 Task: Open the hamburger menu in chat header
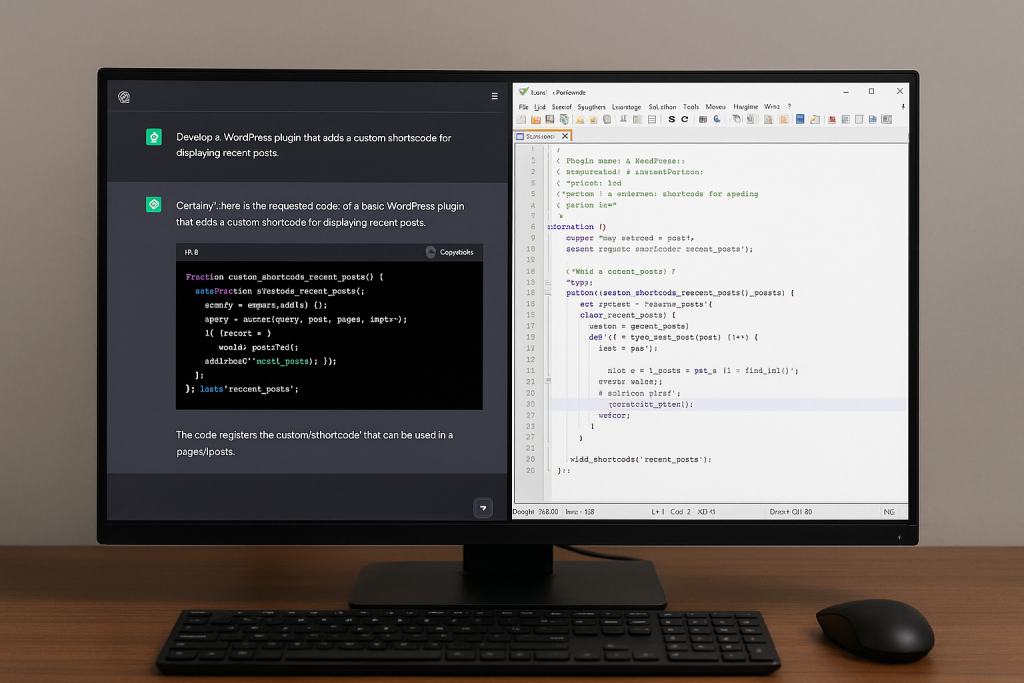pos(494,96)
